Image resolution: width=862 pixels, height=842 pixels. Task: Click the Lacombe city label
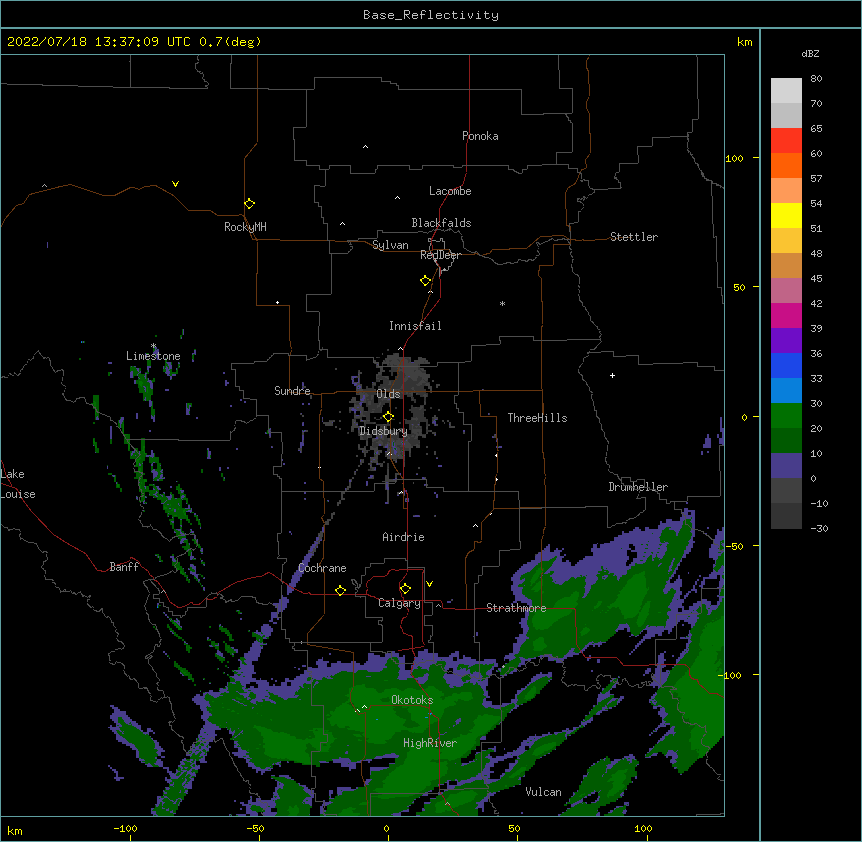coord(450,191)
